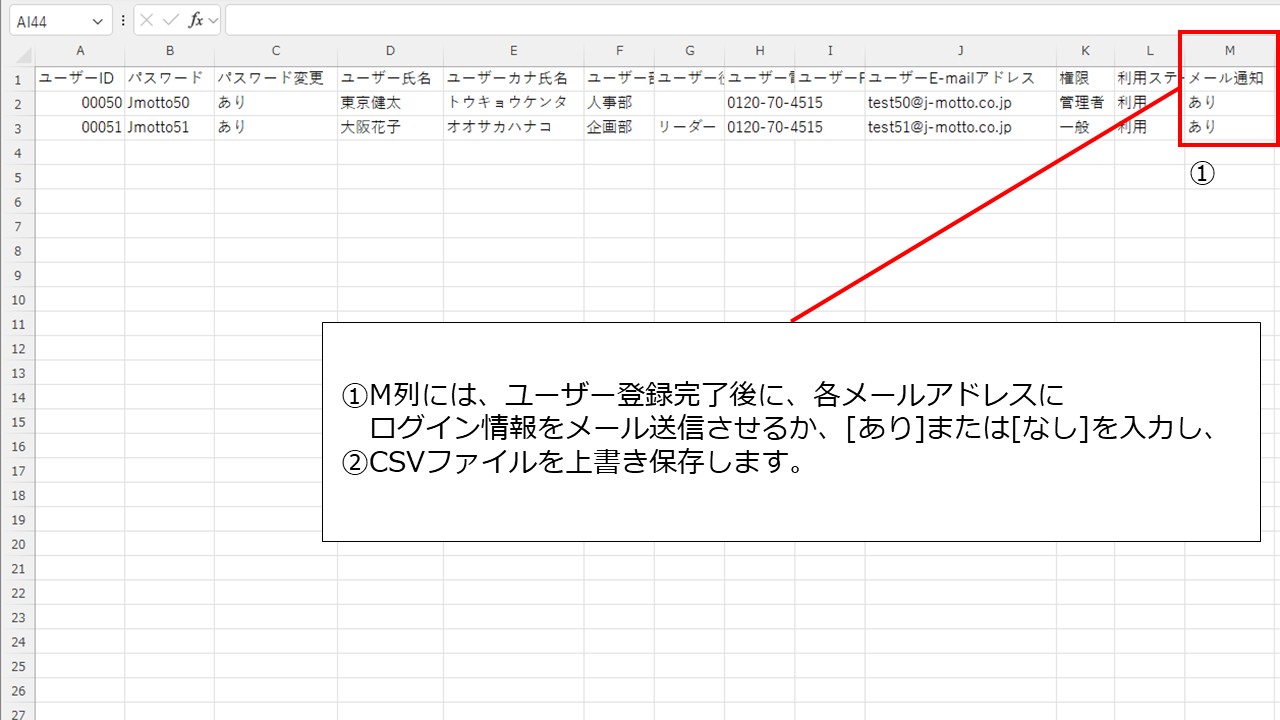Select column G header
The width and height of the screenshot is (1280, 720).
click(690, 51)
